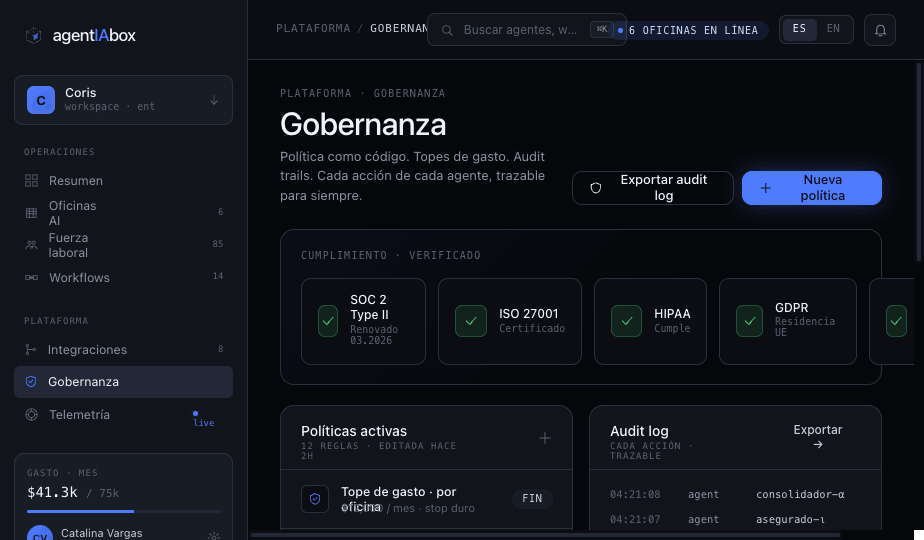Click PLATAFORMA in the top breadcrumb
924x540 pixels.
click(313, 28)
